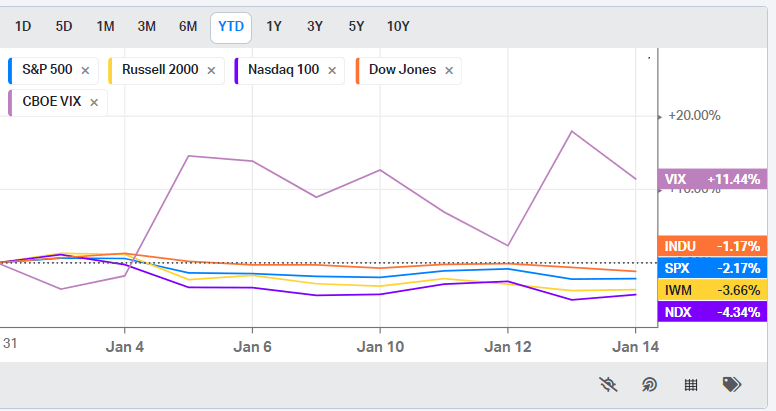Switch chart to 1Y view
This screenshot has width=776, height=411.
(273, 27)
